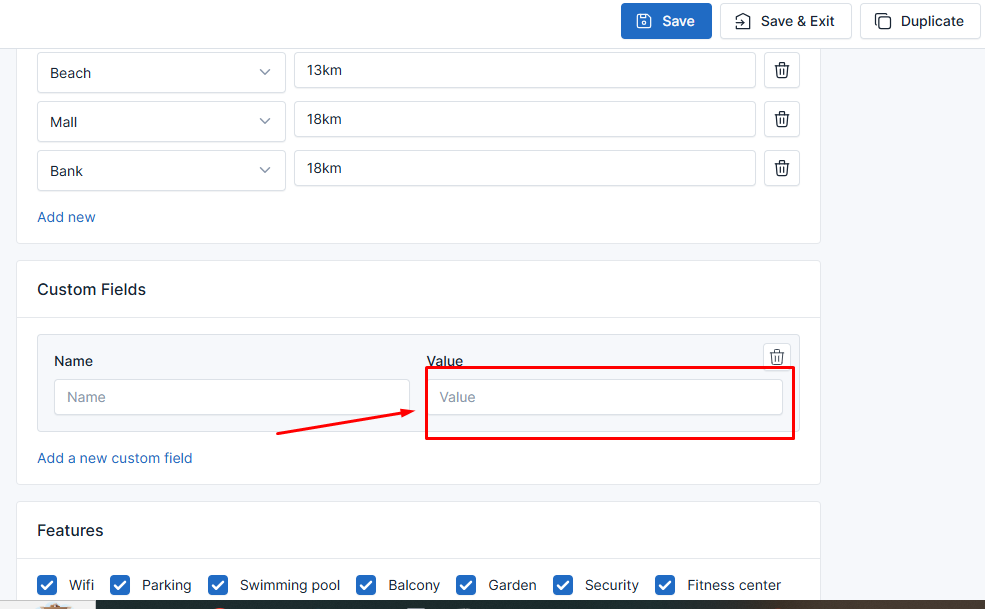
Task: Click the Add new facility link
Action: [67, 217]
